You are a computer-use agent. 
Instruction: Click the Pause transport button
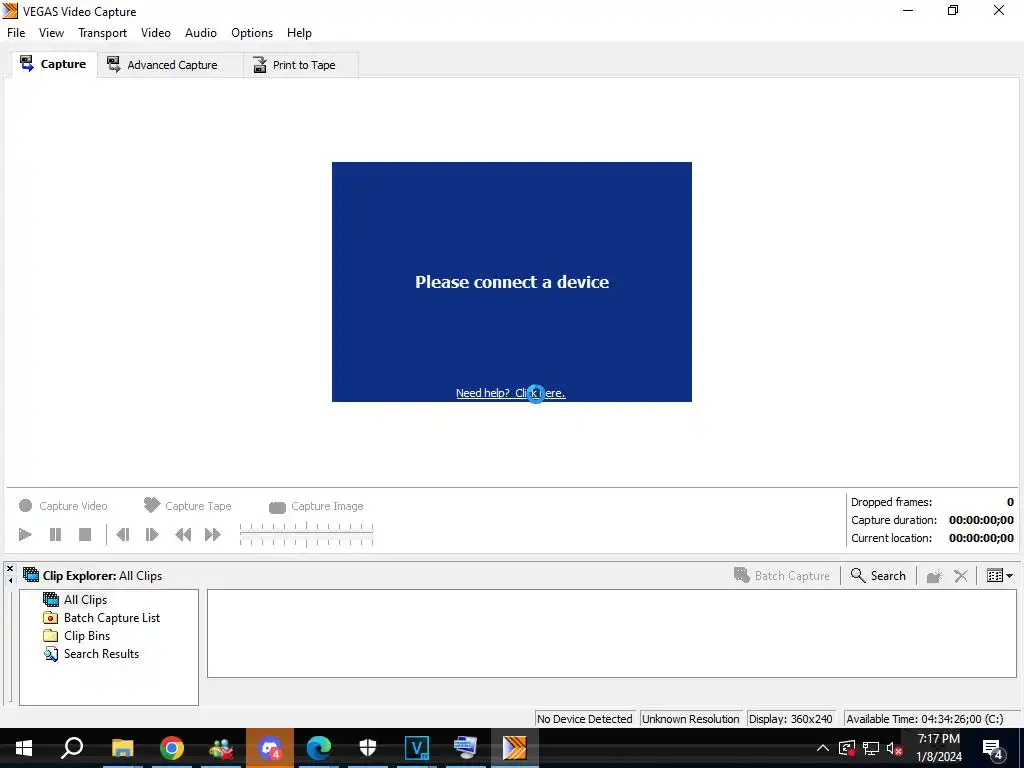56,535
